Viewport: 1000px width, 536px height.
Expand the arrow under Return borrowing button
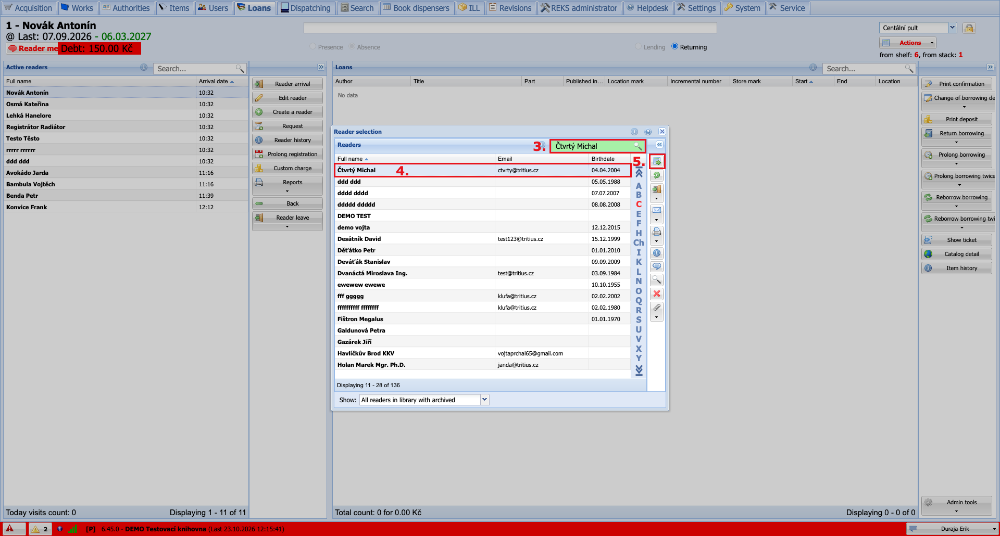pyautogui.click(x=956, y=142)
